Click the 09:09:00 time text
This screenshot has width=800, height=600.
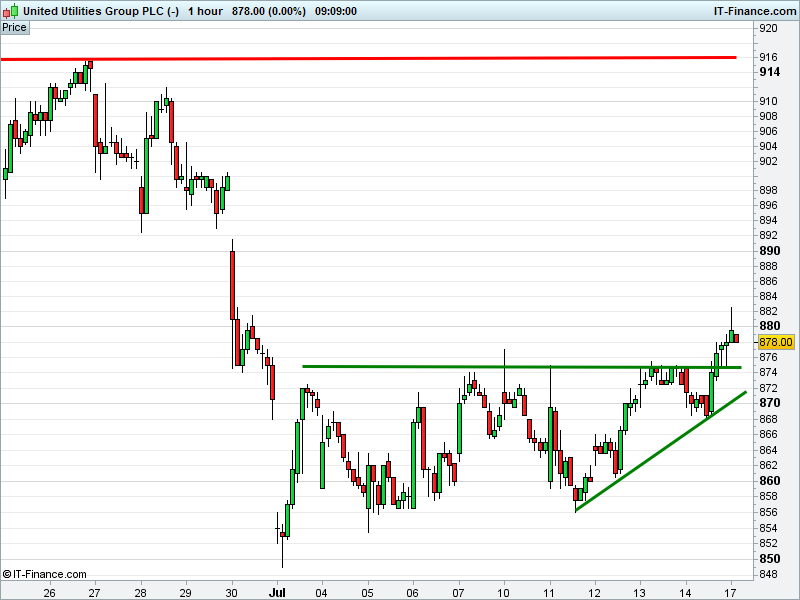tap(336, 11)
